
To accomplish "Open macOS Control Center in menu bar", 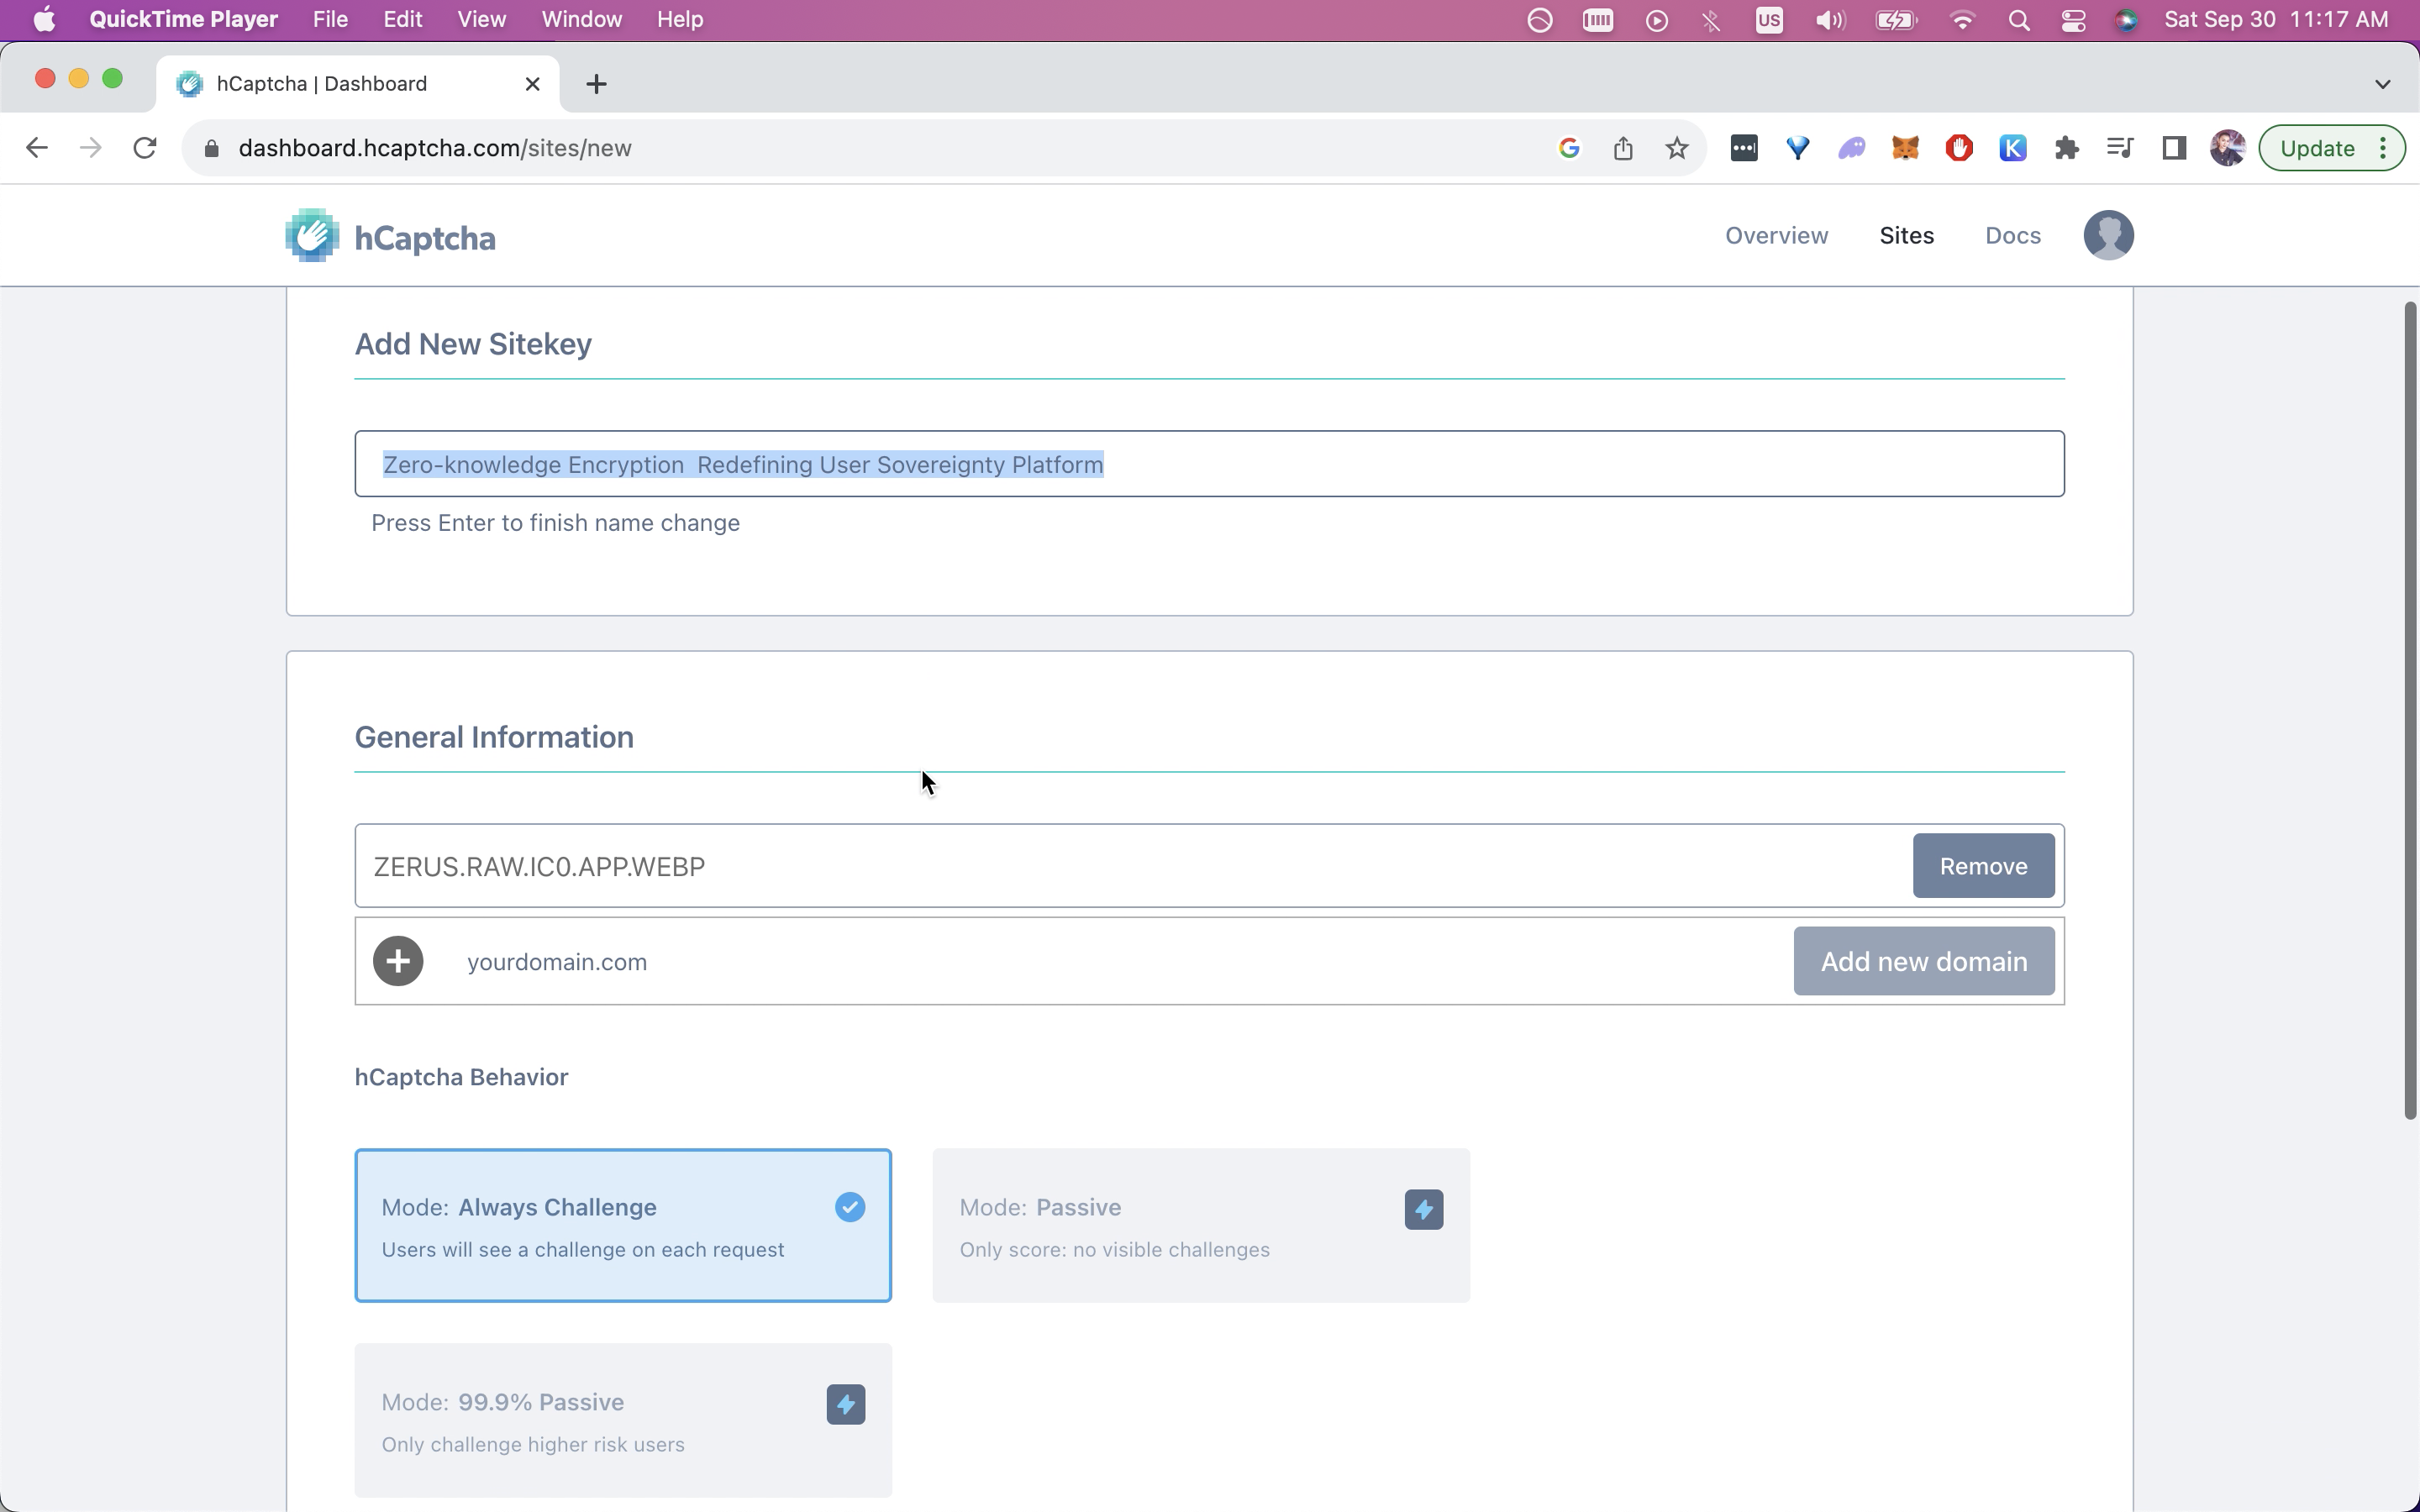I will [2072, 20].
